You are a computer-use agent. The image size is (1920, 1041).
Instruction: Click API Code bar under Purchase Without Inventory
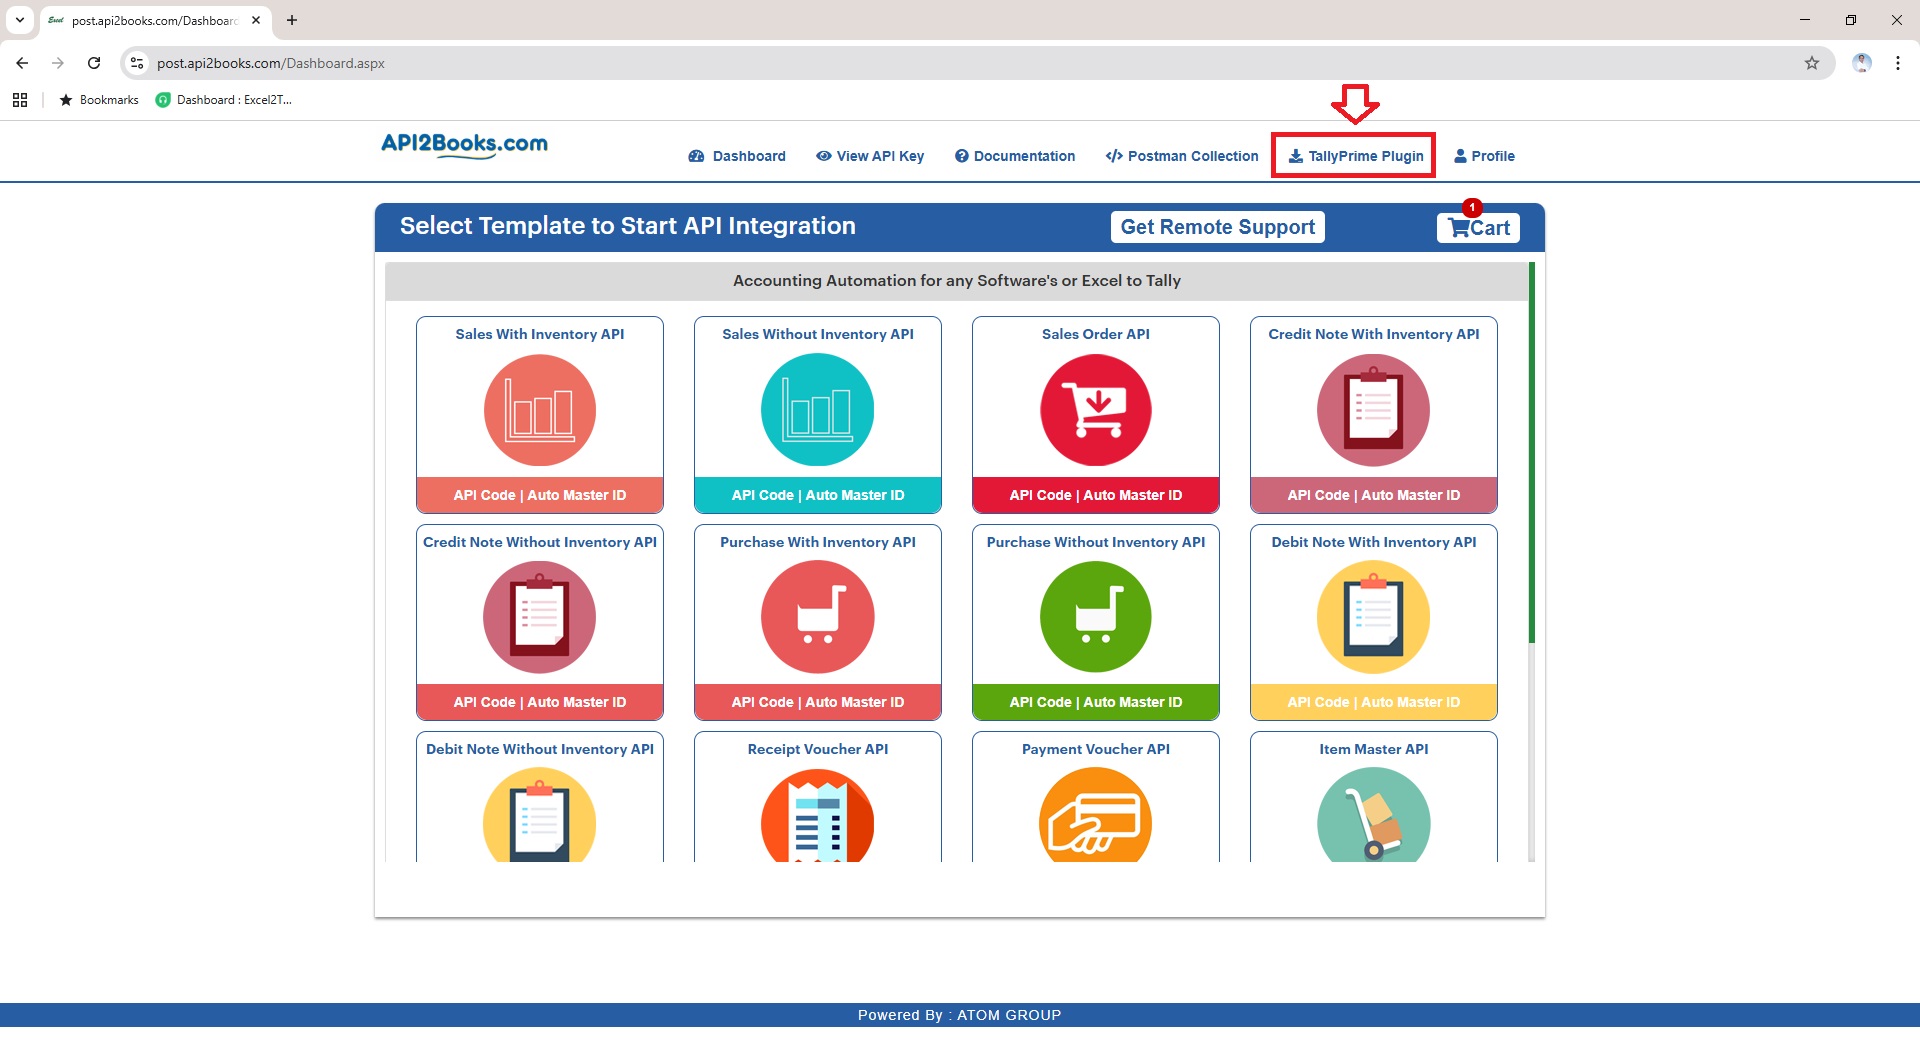click(1096, 702)
